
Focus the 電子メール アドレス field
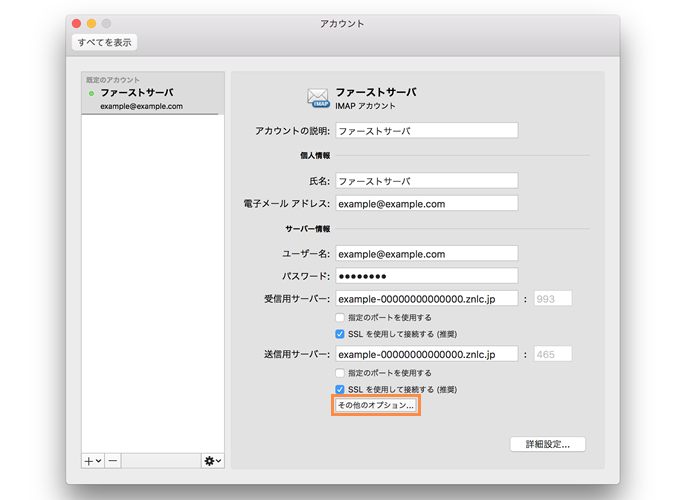click(426, 204)
